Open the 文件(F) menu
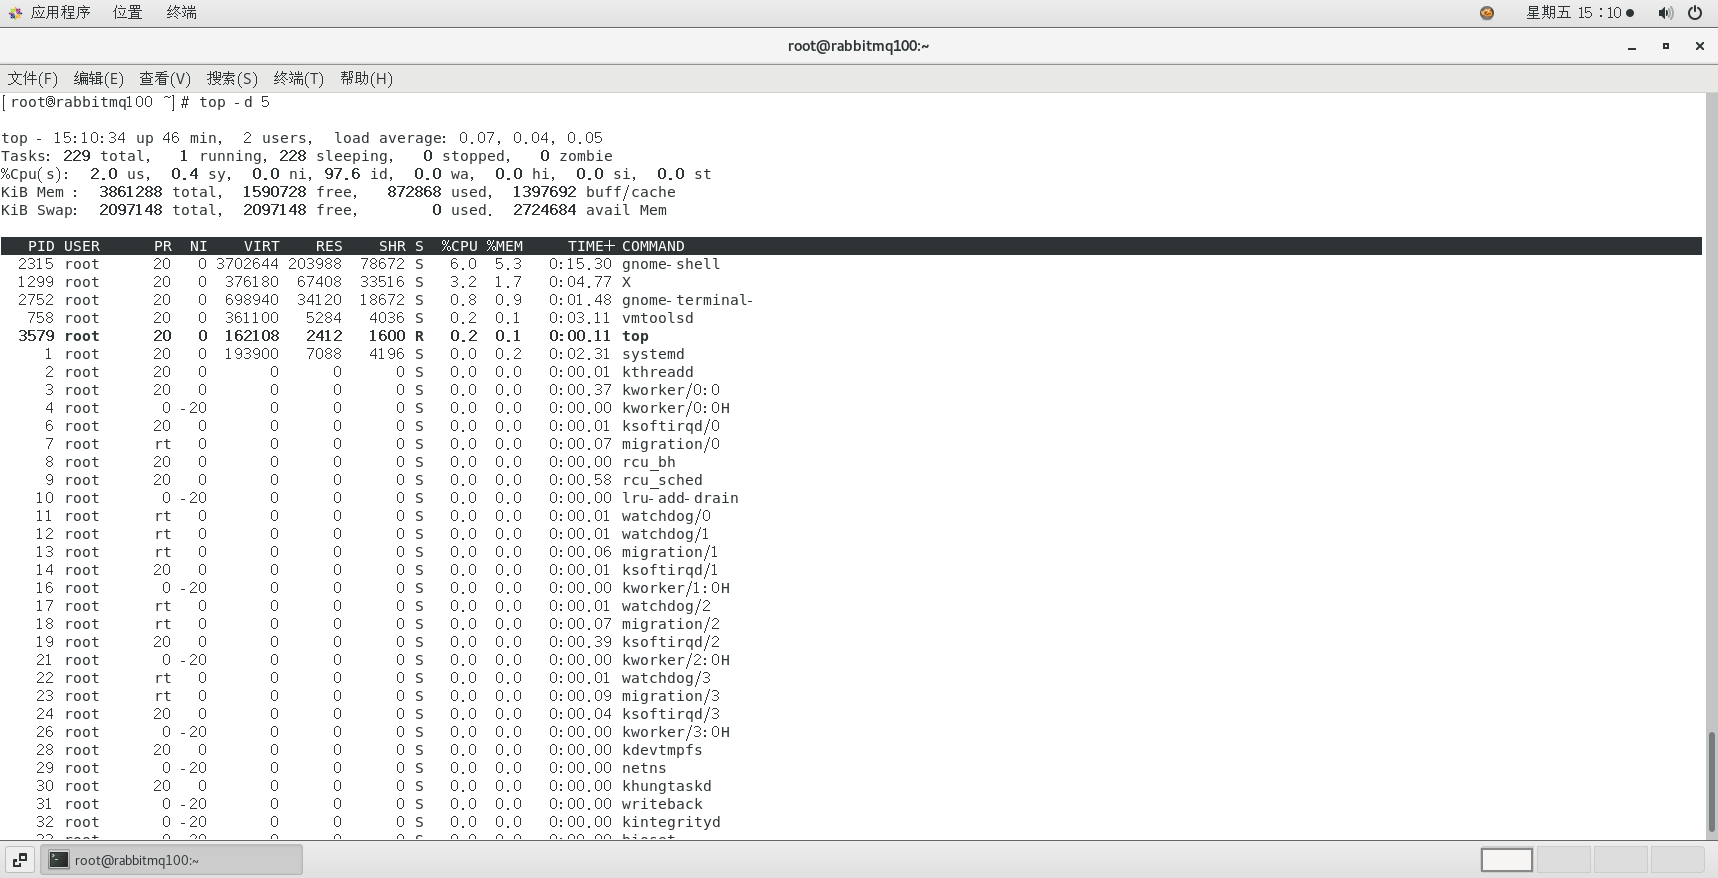 pyautogui.click(x=32, y=78)
